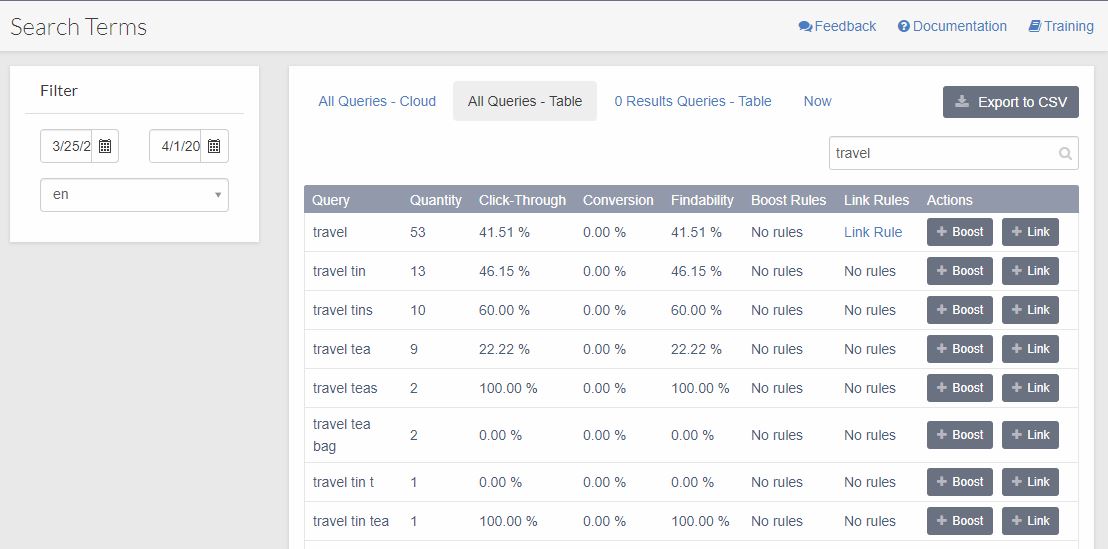Click the search magnifier icon
1108x549 pixels.
(x=1065, y=154)
